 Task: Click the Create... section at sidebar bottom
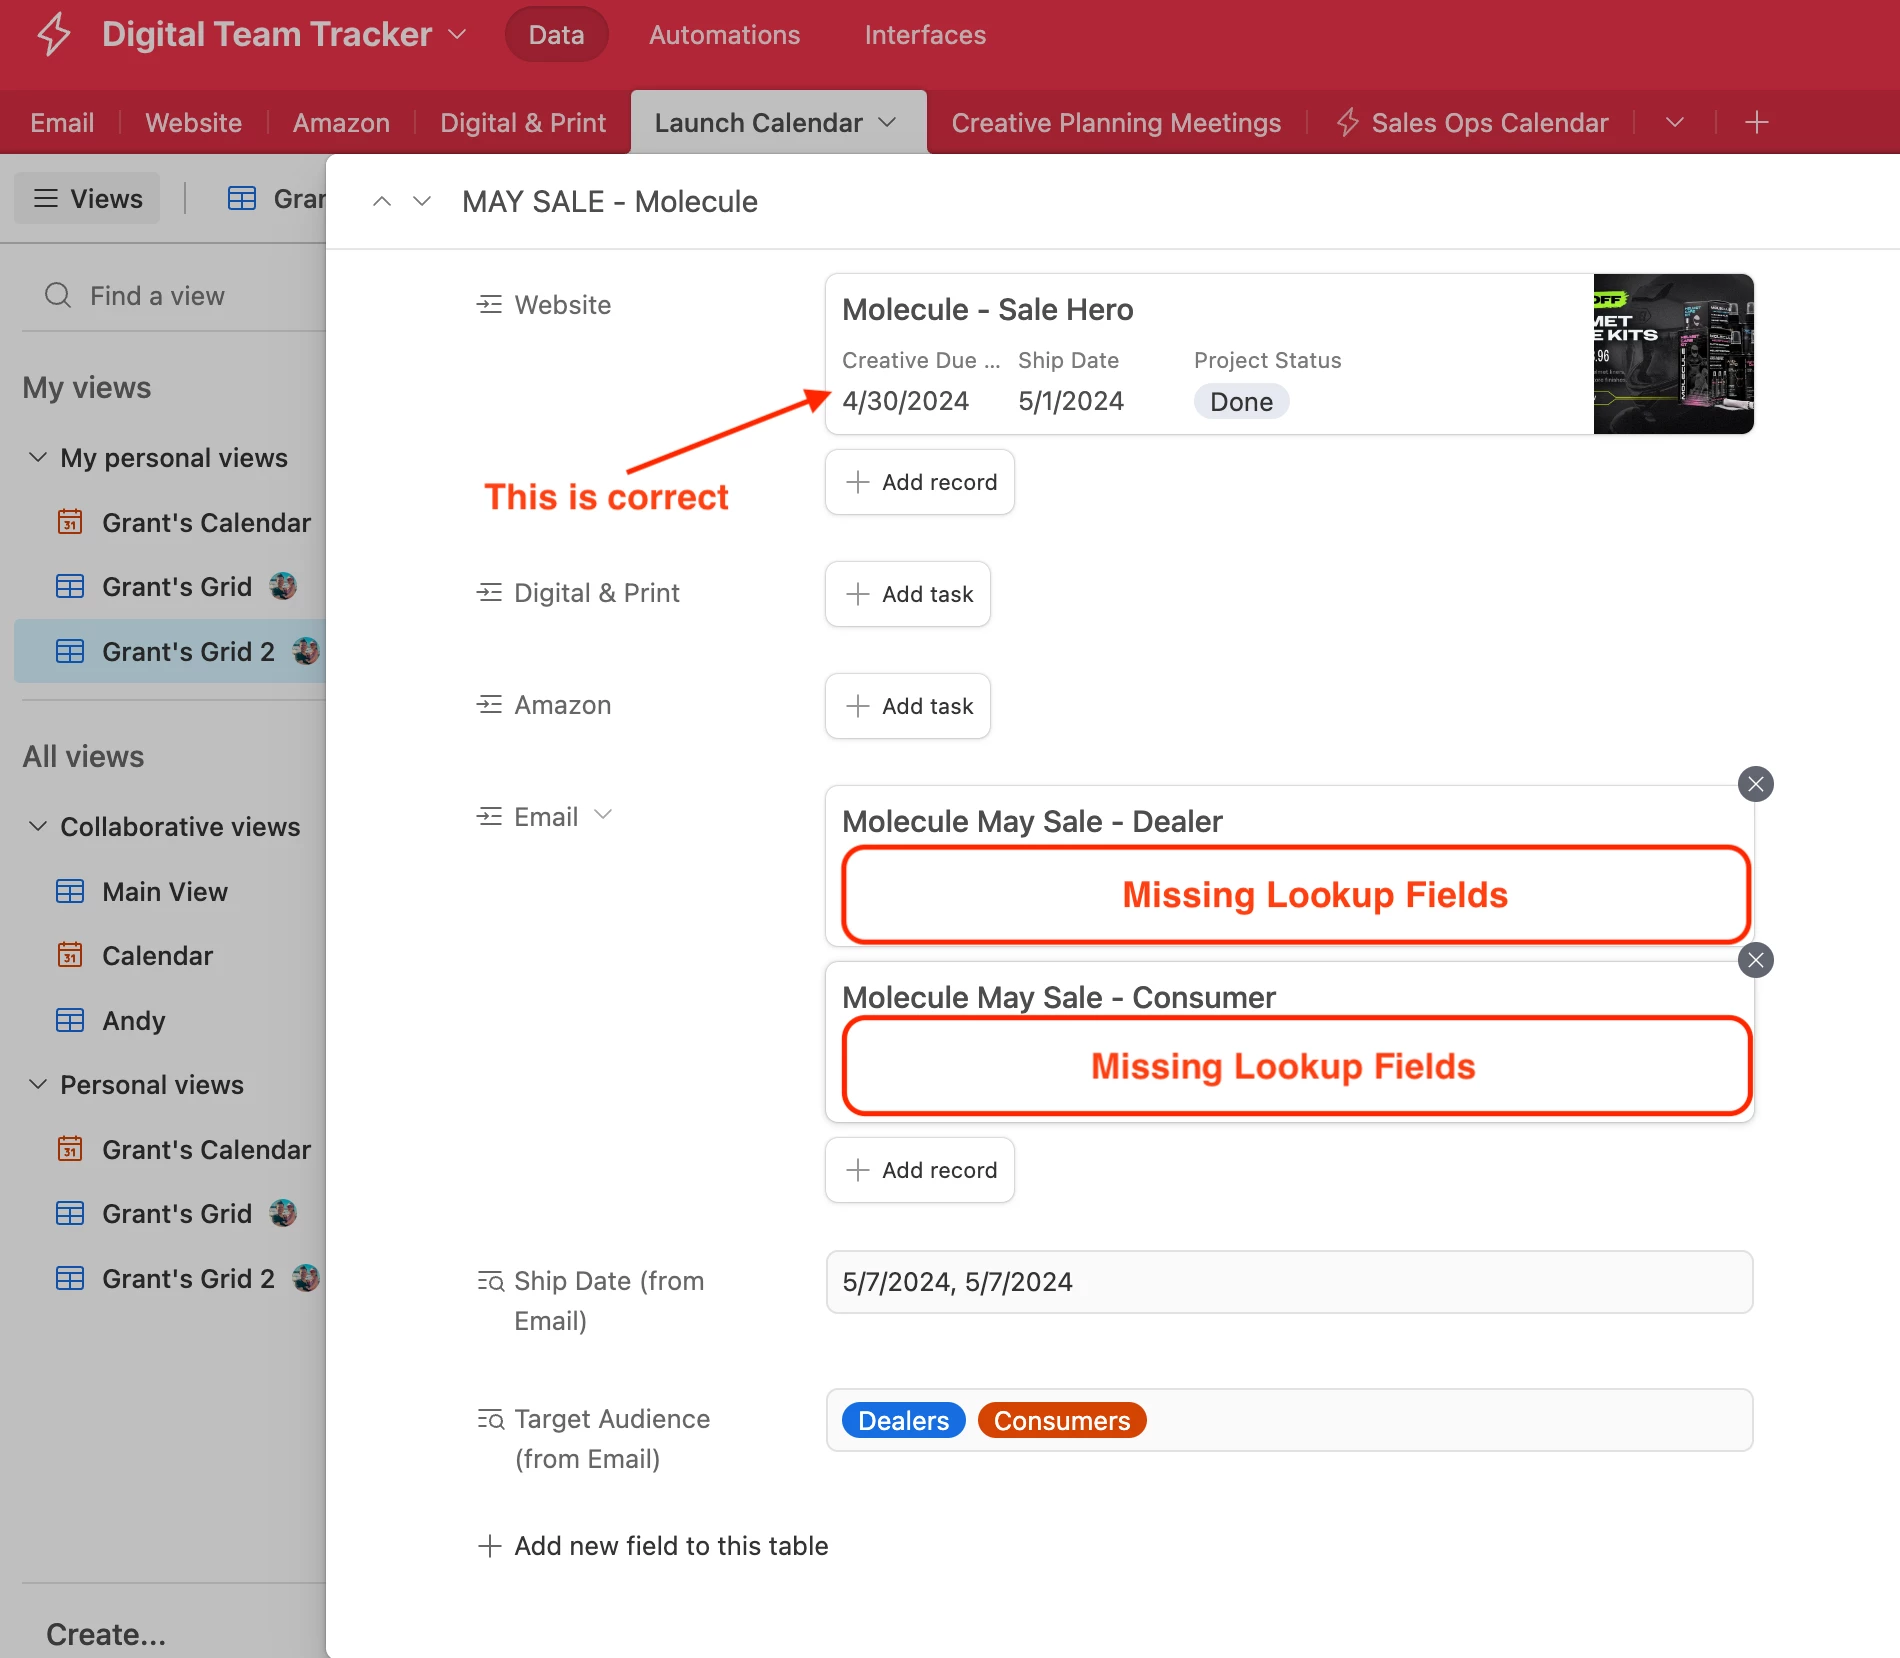tap(106, 1634)
